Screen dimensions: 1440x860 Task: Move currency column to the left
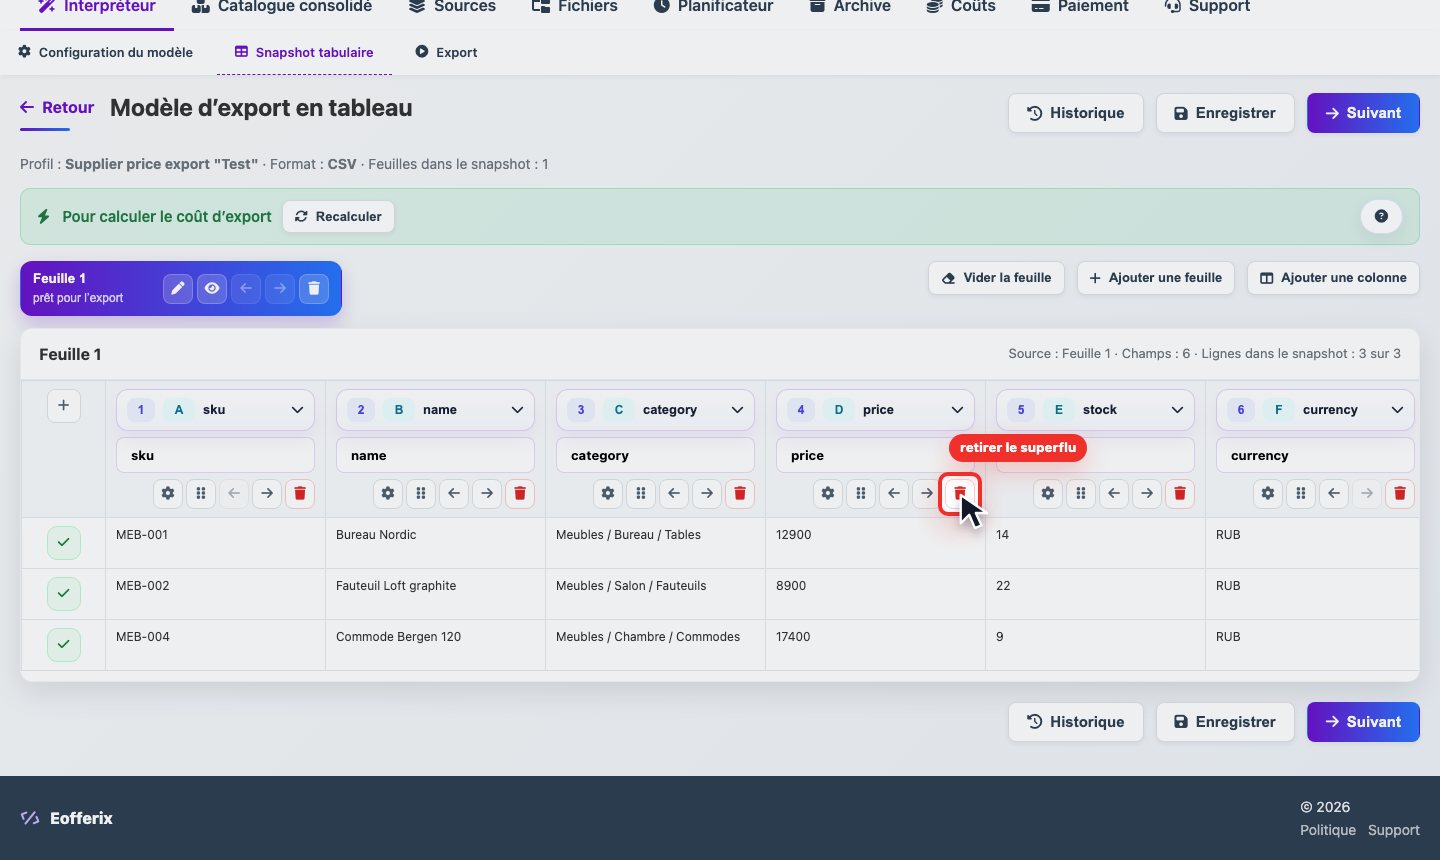point(1334,493)
